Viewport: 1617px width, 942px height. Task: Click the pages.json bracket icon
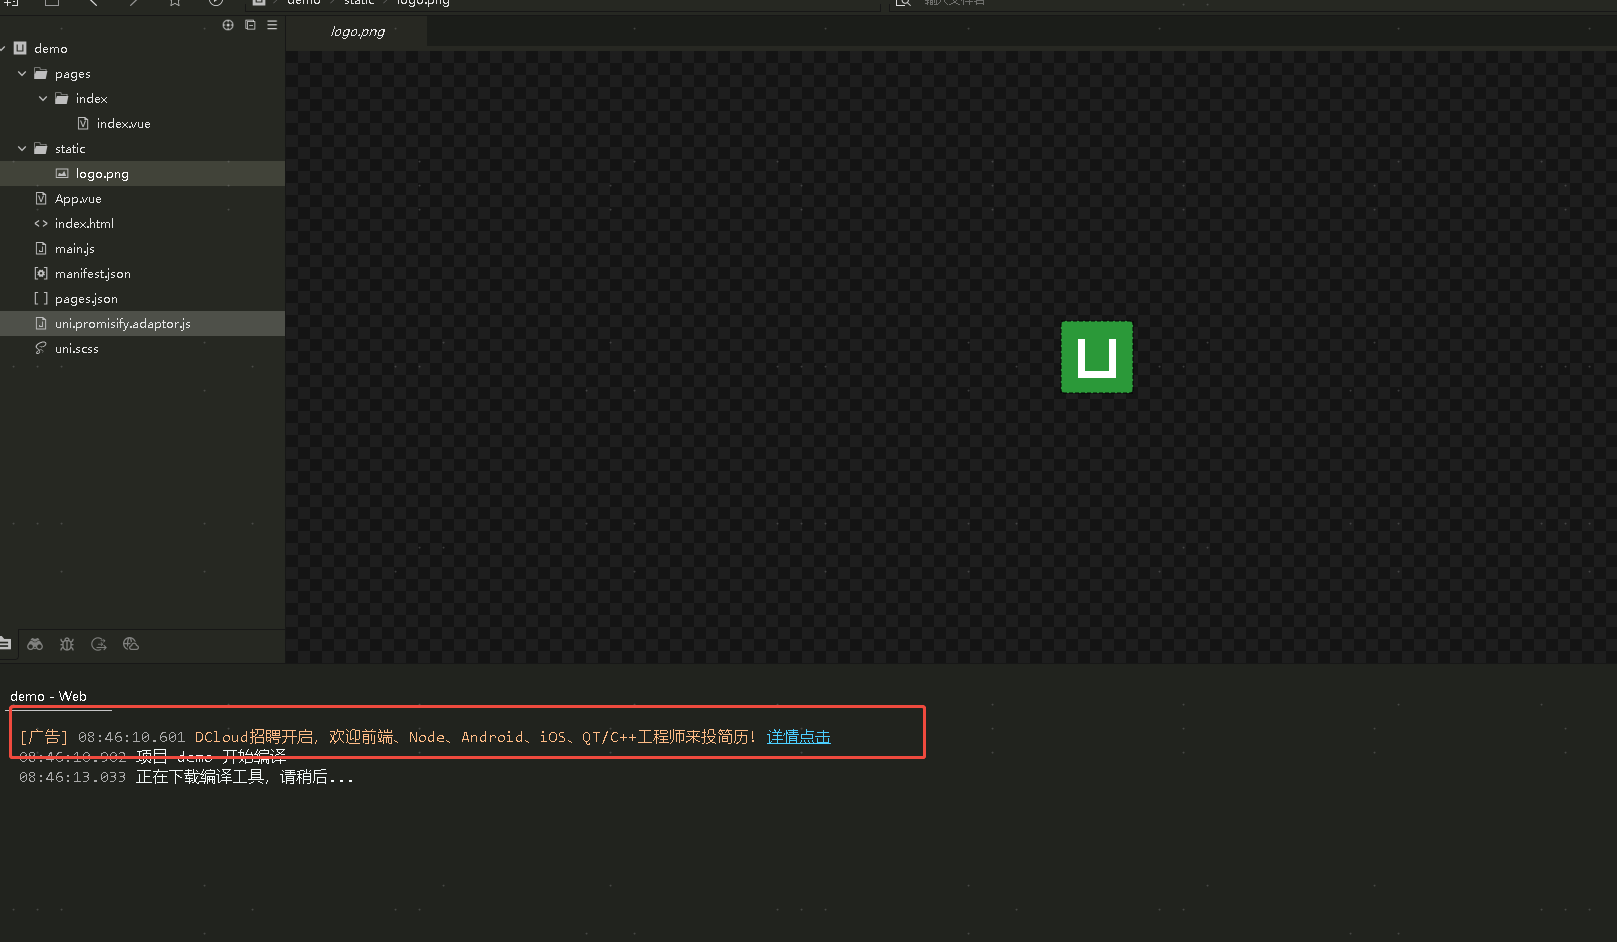point(41,298)
